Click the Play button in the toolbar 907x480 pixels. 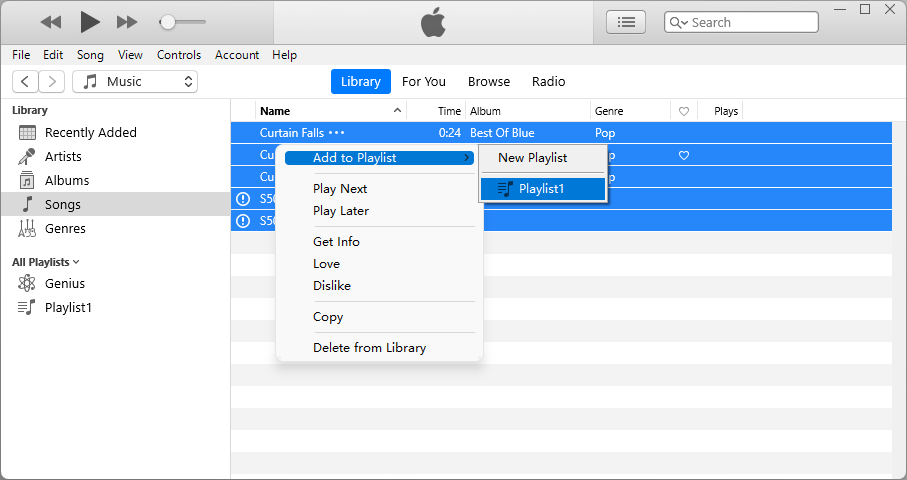coord(90,21)
